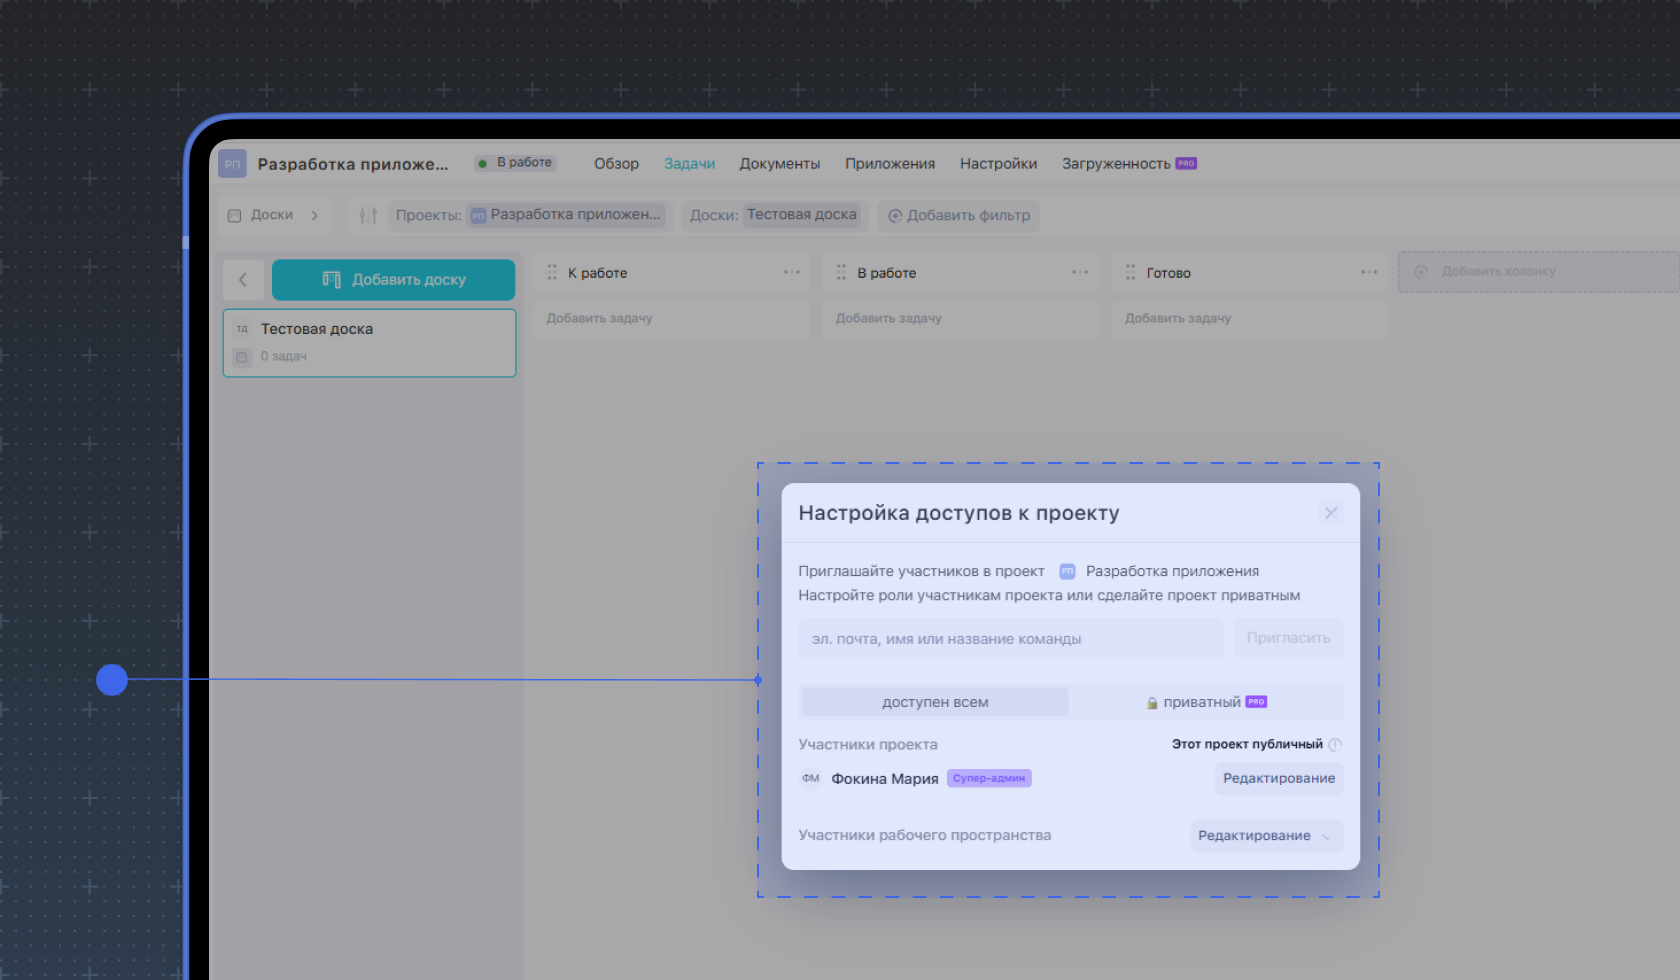Click the ТД icon on Тестовая доска card
Image resolution: width=1680 pixels, height=980 pixels.
242,327
